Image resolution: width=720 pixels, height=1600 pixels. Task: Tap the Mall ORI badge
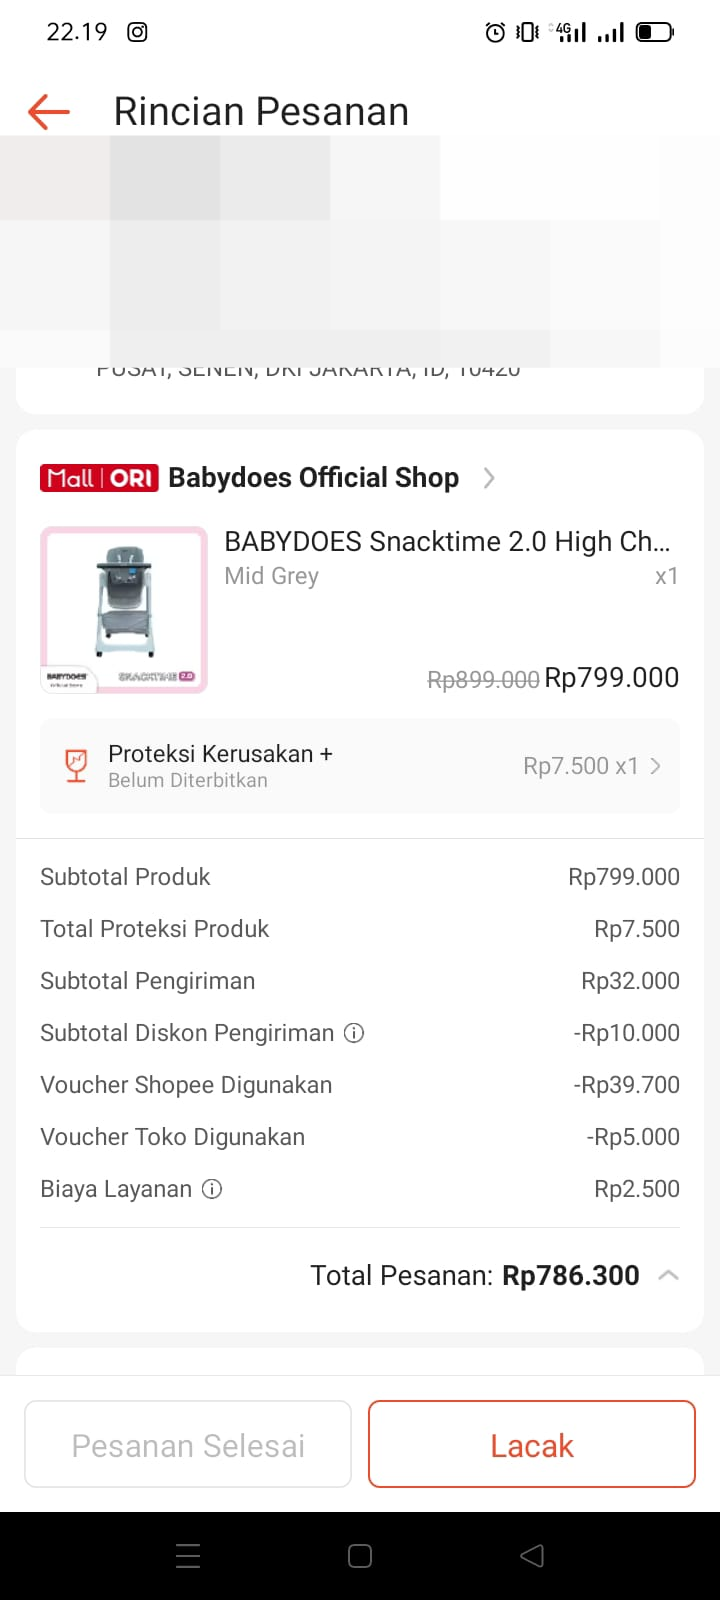pos(99,478)
